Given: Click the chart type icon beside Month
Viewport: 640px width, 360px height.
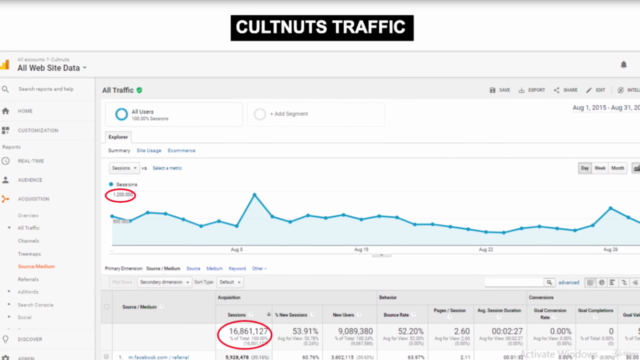Looking at the screenshot, I should [x=636, y=168].
